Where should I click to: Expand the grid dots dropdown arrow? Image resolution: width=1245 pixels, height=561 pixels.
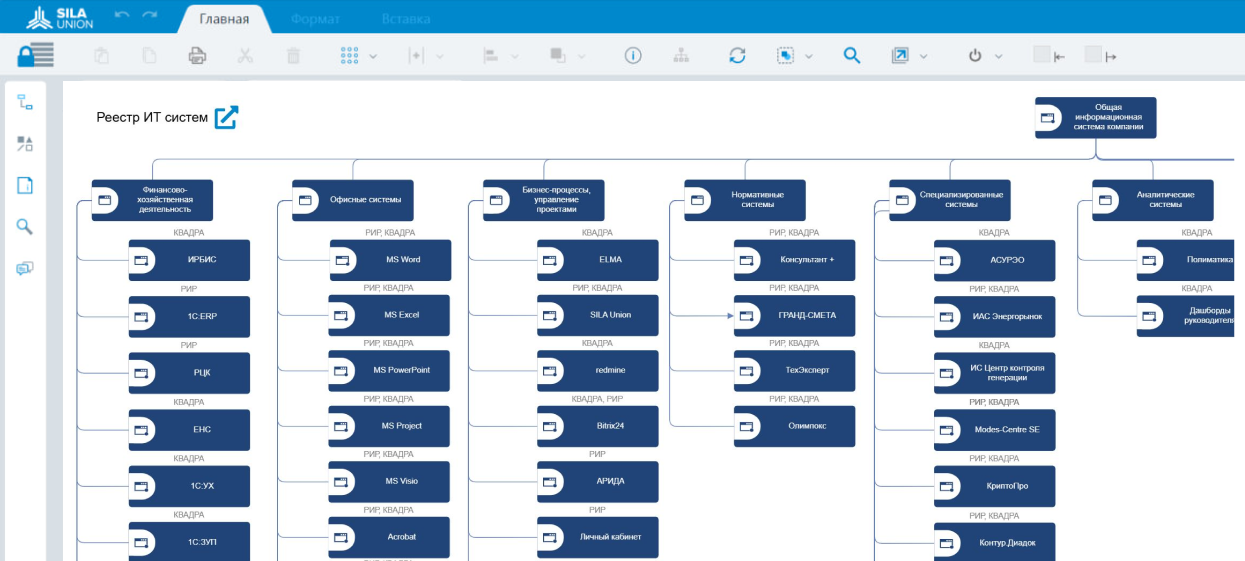tap(373, 57)
